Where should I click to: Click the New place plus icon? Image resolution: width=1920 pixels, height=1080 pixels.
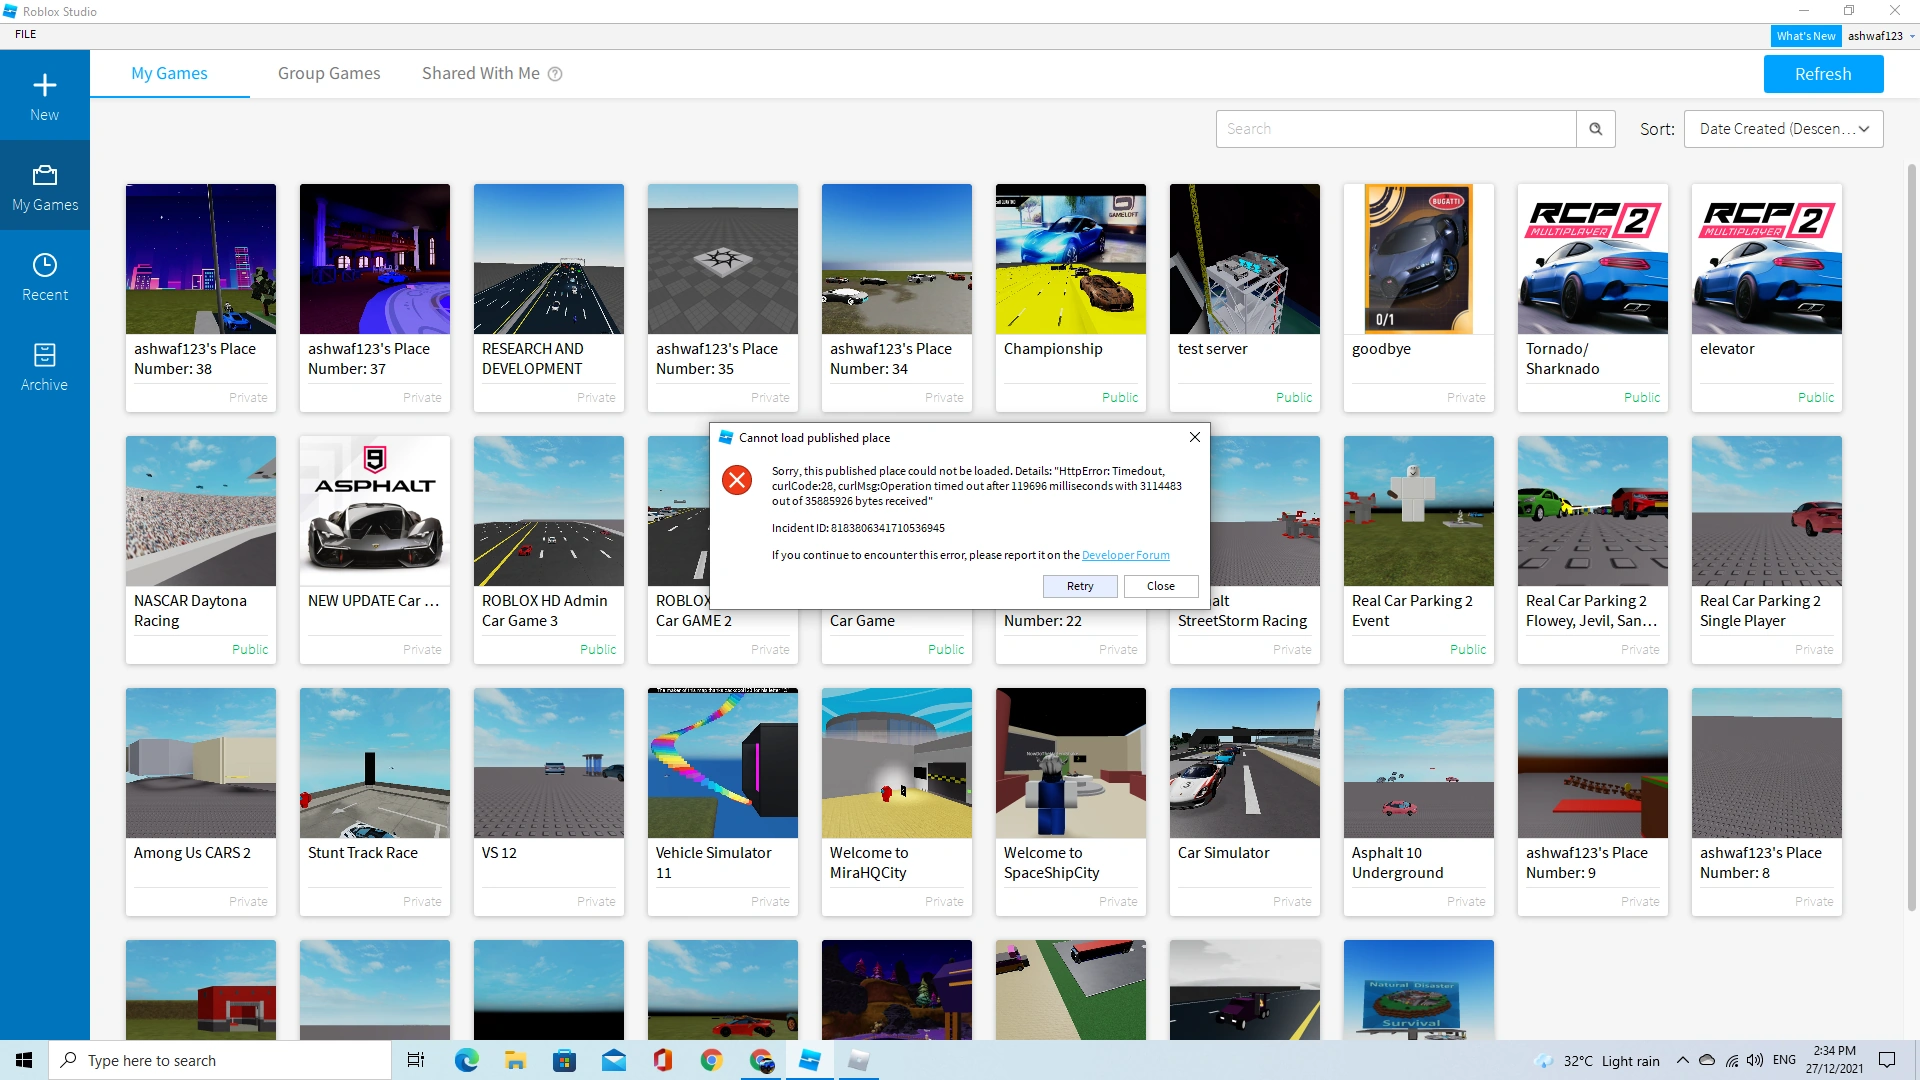click(44, 85)
